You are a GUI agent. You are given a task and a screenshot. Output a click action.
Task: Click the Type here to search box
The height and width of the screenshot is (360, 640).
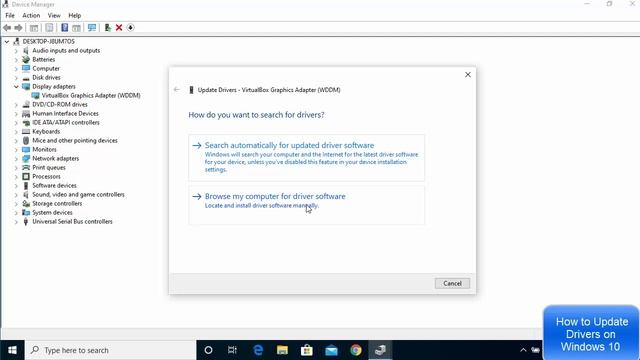tap(111, 350)
